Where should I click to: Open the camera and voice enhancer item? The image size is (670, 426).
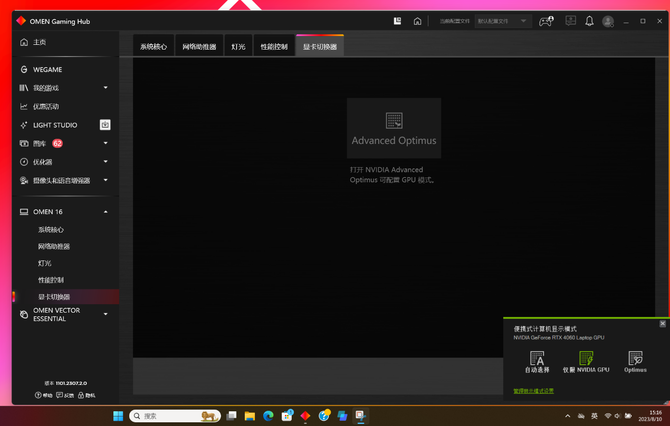(x=61, y=180)
